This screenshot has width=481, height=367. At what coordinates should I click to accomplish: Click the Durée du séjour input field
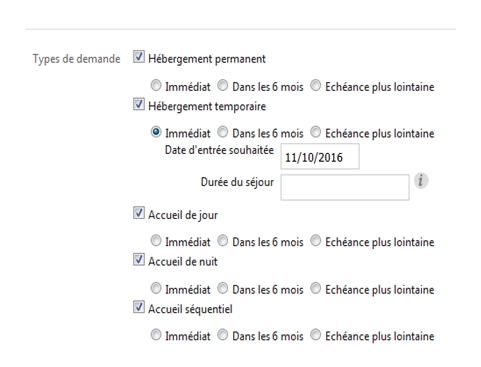coord(345,187)
